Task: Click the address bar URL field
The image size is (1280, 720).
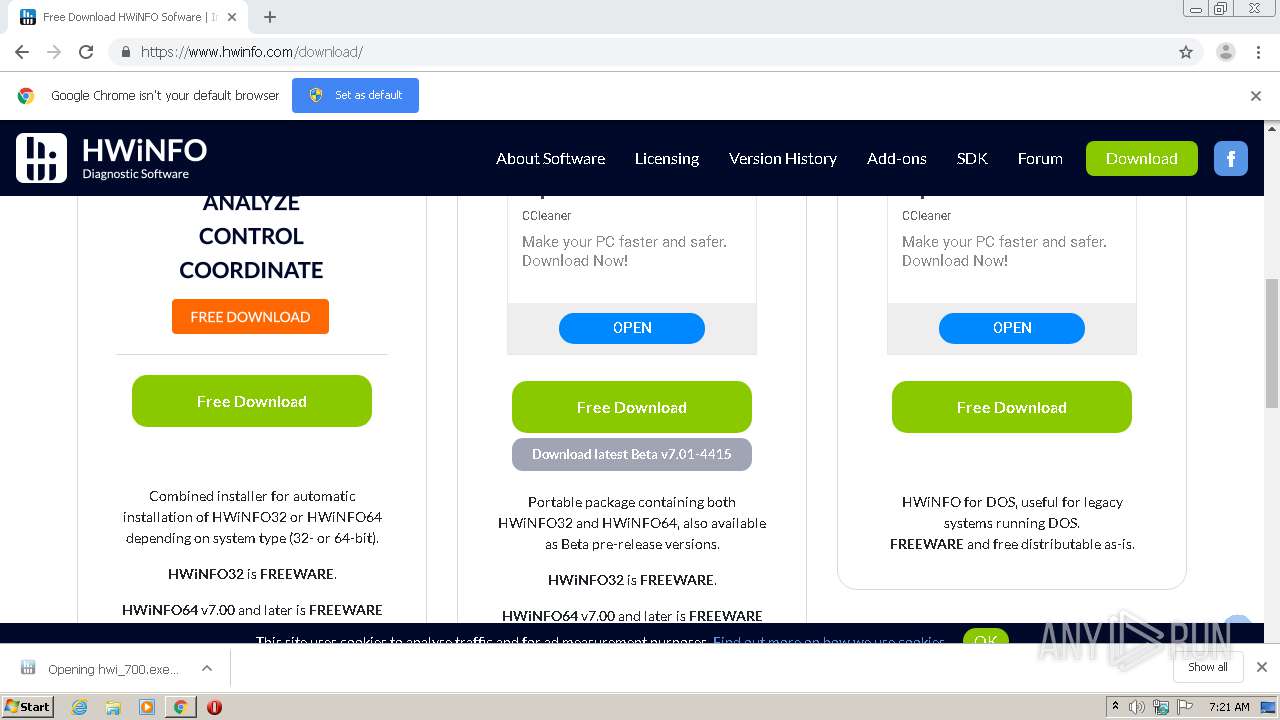Action: [x=640, y=52]
